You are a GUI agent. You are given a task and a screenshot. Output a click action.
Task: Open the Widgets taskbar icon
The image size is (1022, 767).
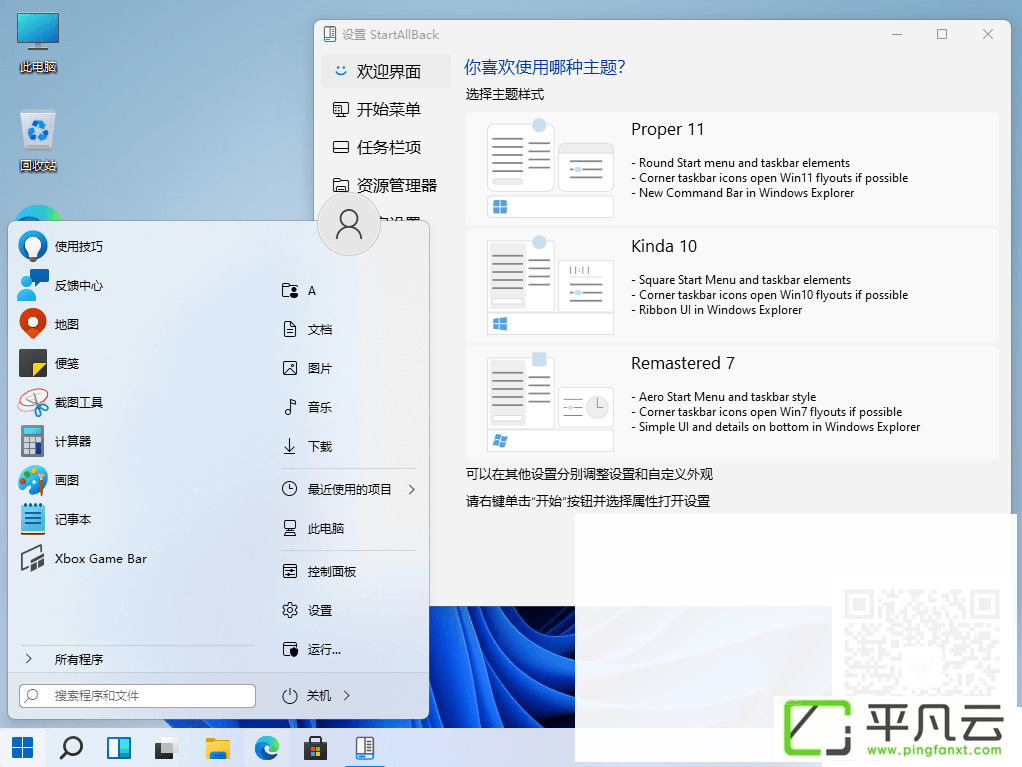click(x=119, y=748)
